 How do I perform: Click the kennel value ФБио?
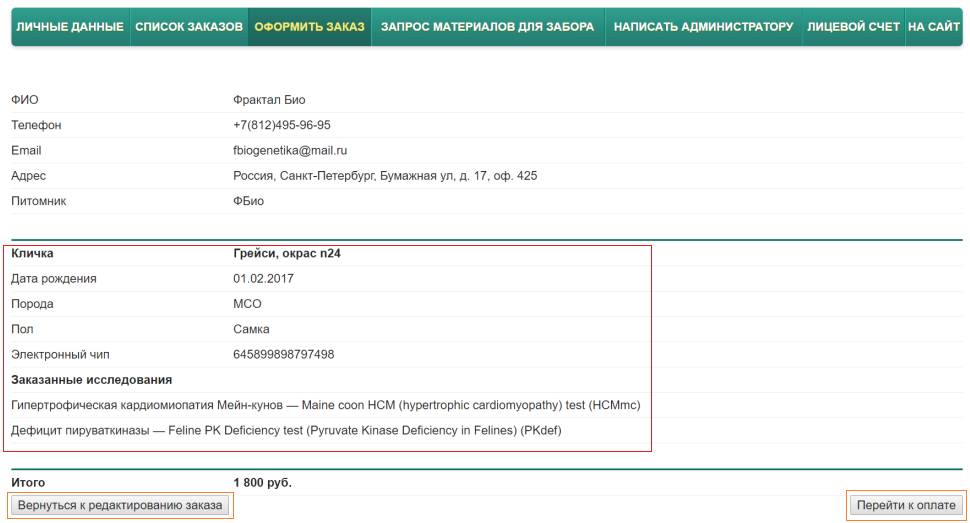(249, 201)
